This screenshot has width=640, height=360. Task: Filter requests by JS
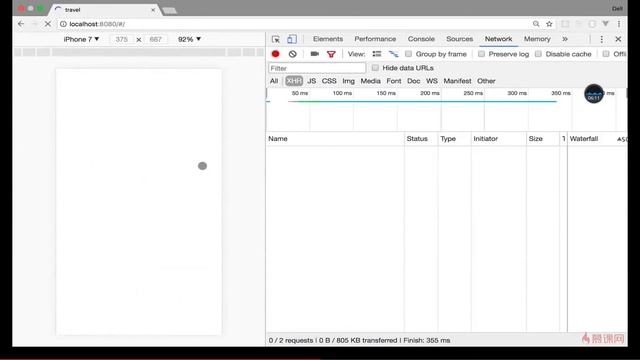(x=311, y=81)
